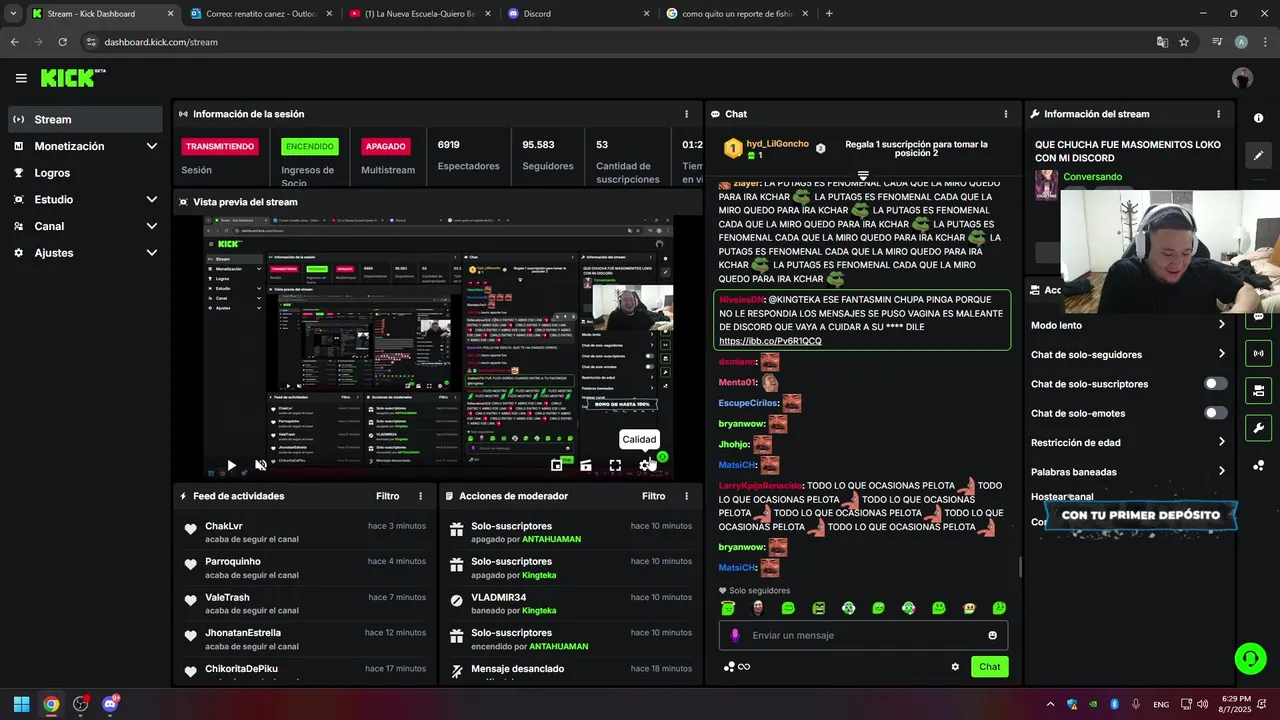Click the three-dots cluster icon in the right sidebar
The image size is (1280, 720).
[1258, 465]
